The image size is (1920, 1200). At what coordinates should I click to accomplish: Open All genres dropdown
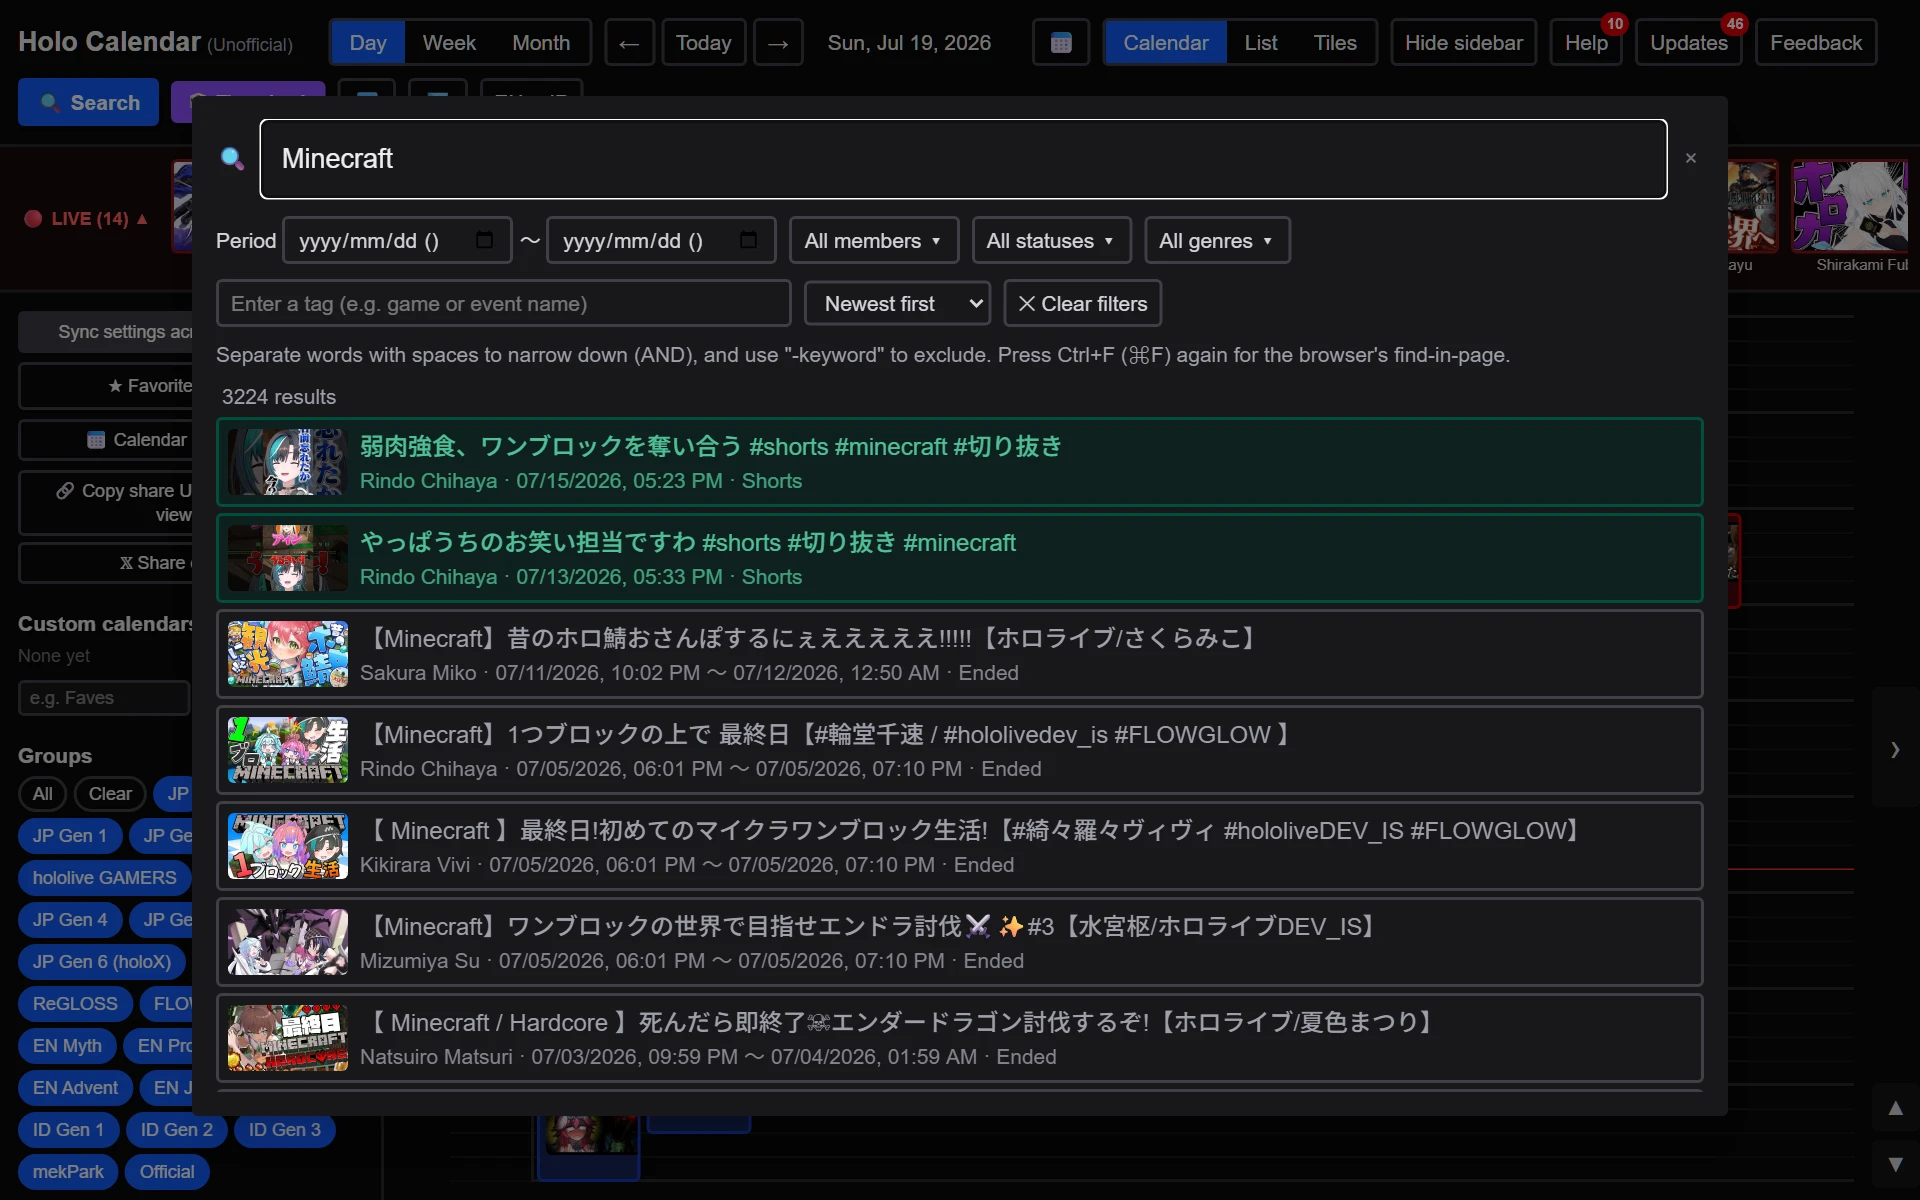tap(1217, 240)
